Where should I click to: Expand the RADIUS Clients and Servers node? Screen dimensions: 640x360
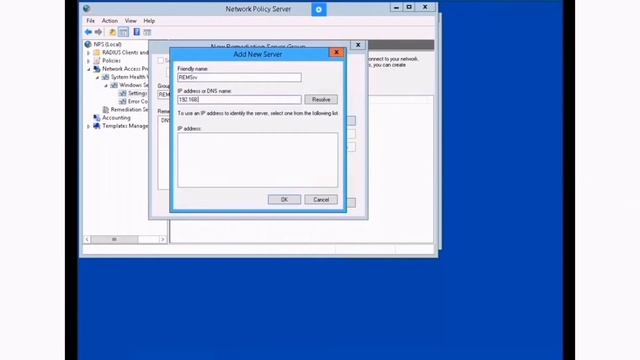(89, 53)
